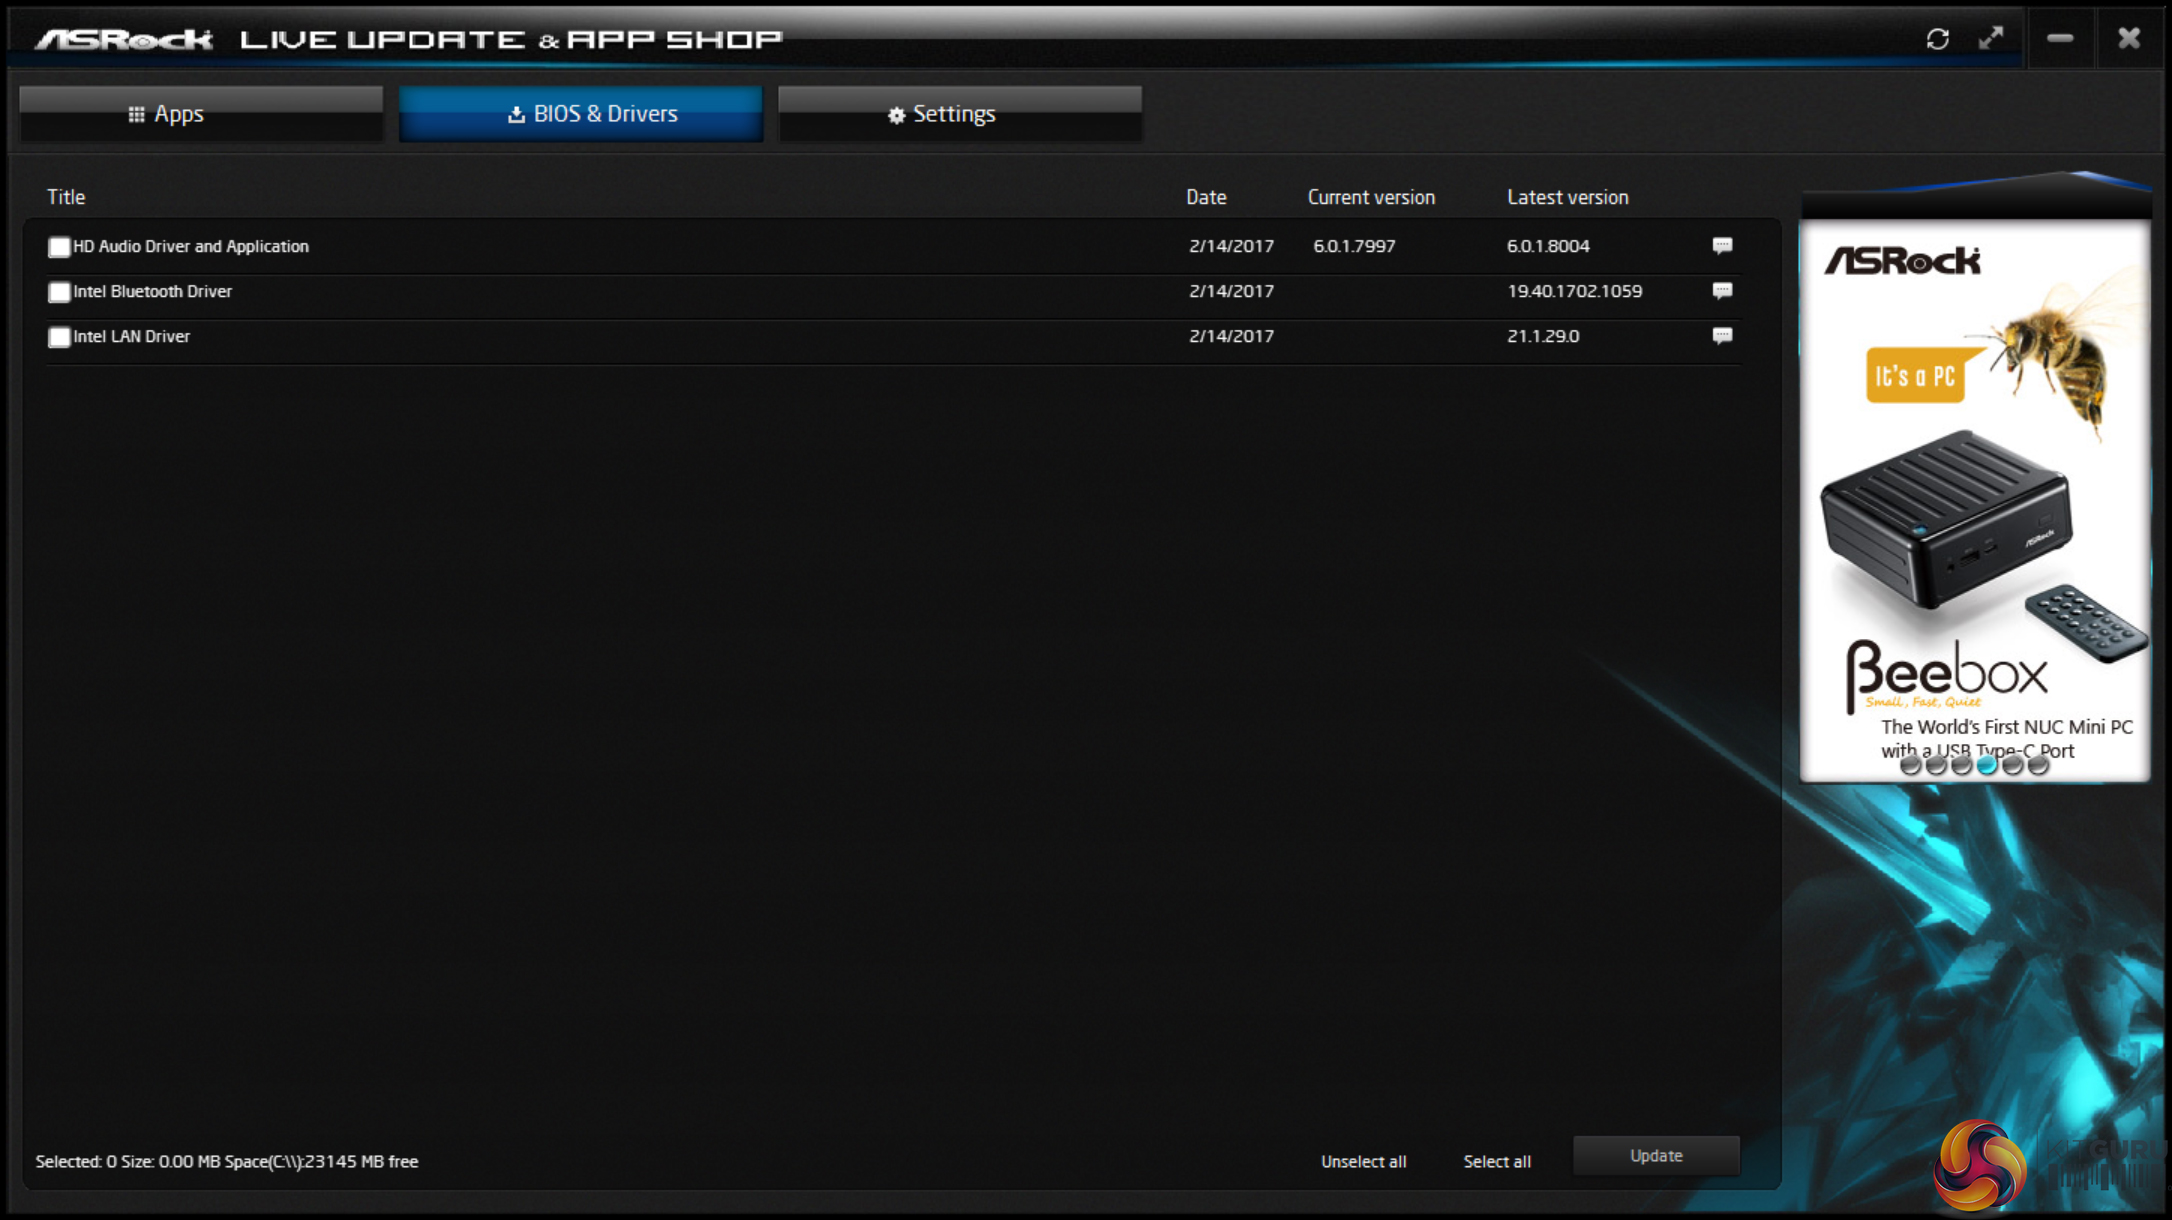This screenshot has height=1220, width=2172.
Task: Click the refresh icon in title bar
Action: [x=1937, y=39]
